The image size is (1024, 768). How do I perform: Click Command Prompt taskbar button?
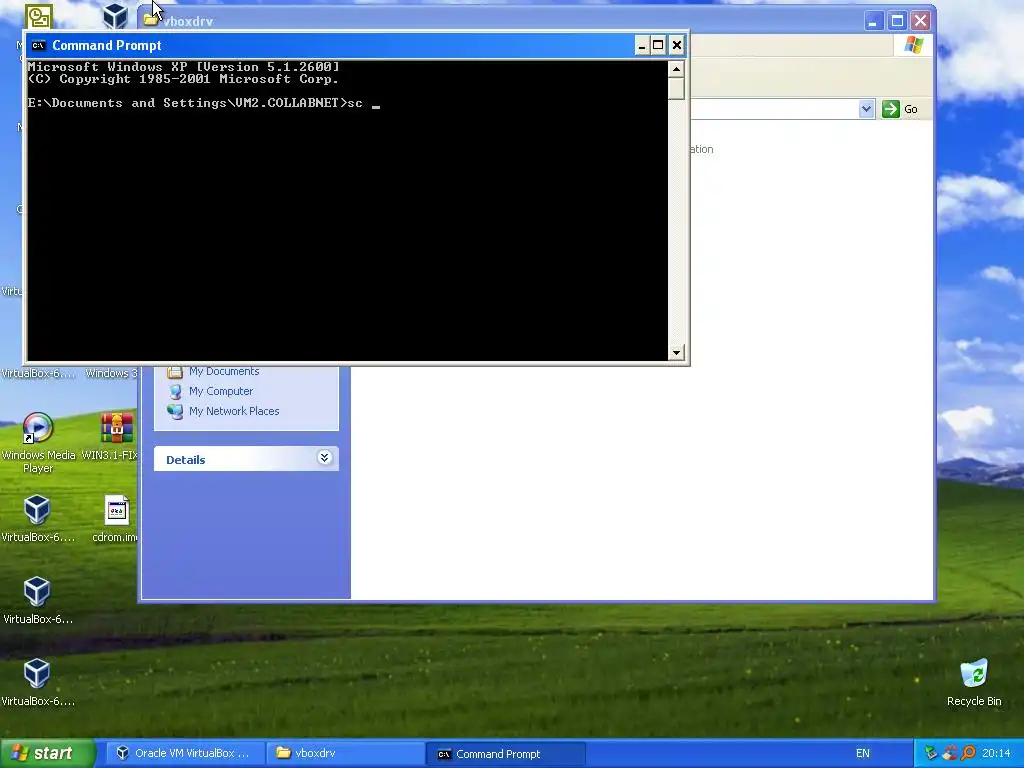pos(505,754)
